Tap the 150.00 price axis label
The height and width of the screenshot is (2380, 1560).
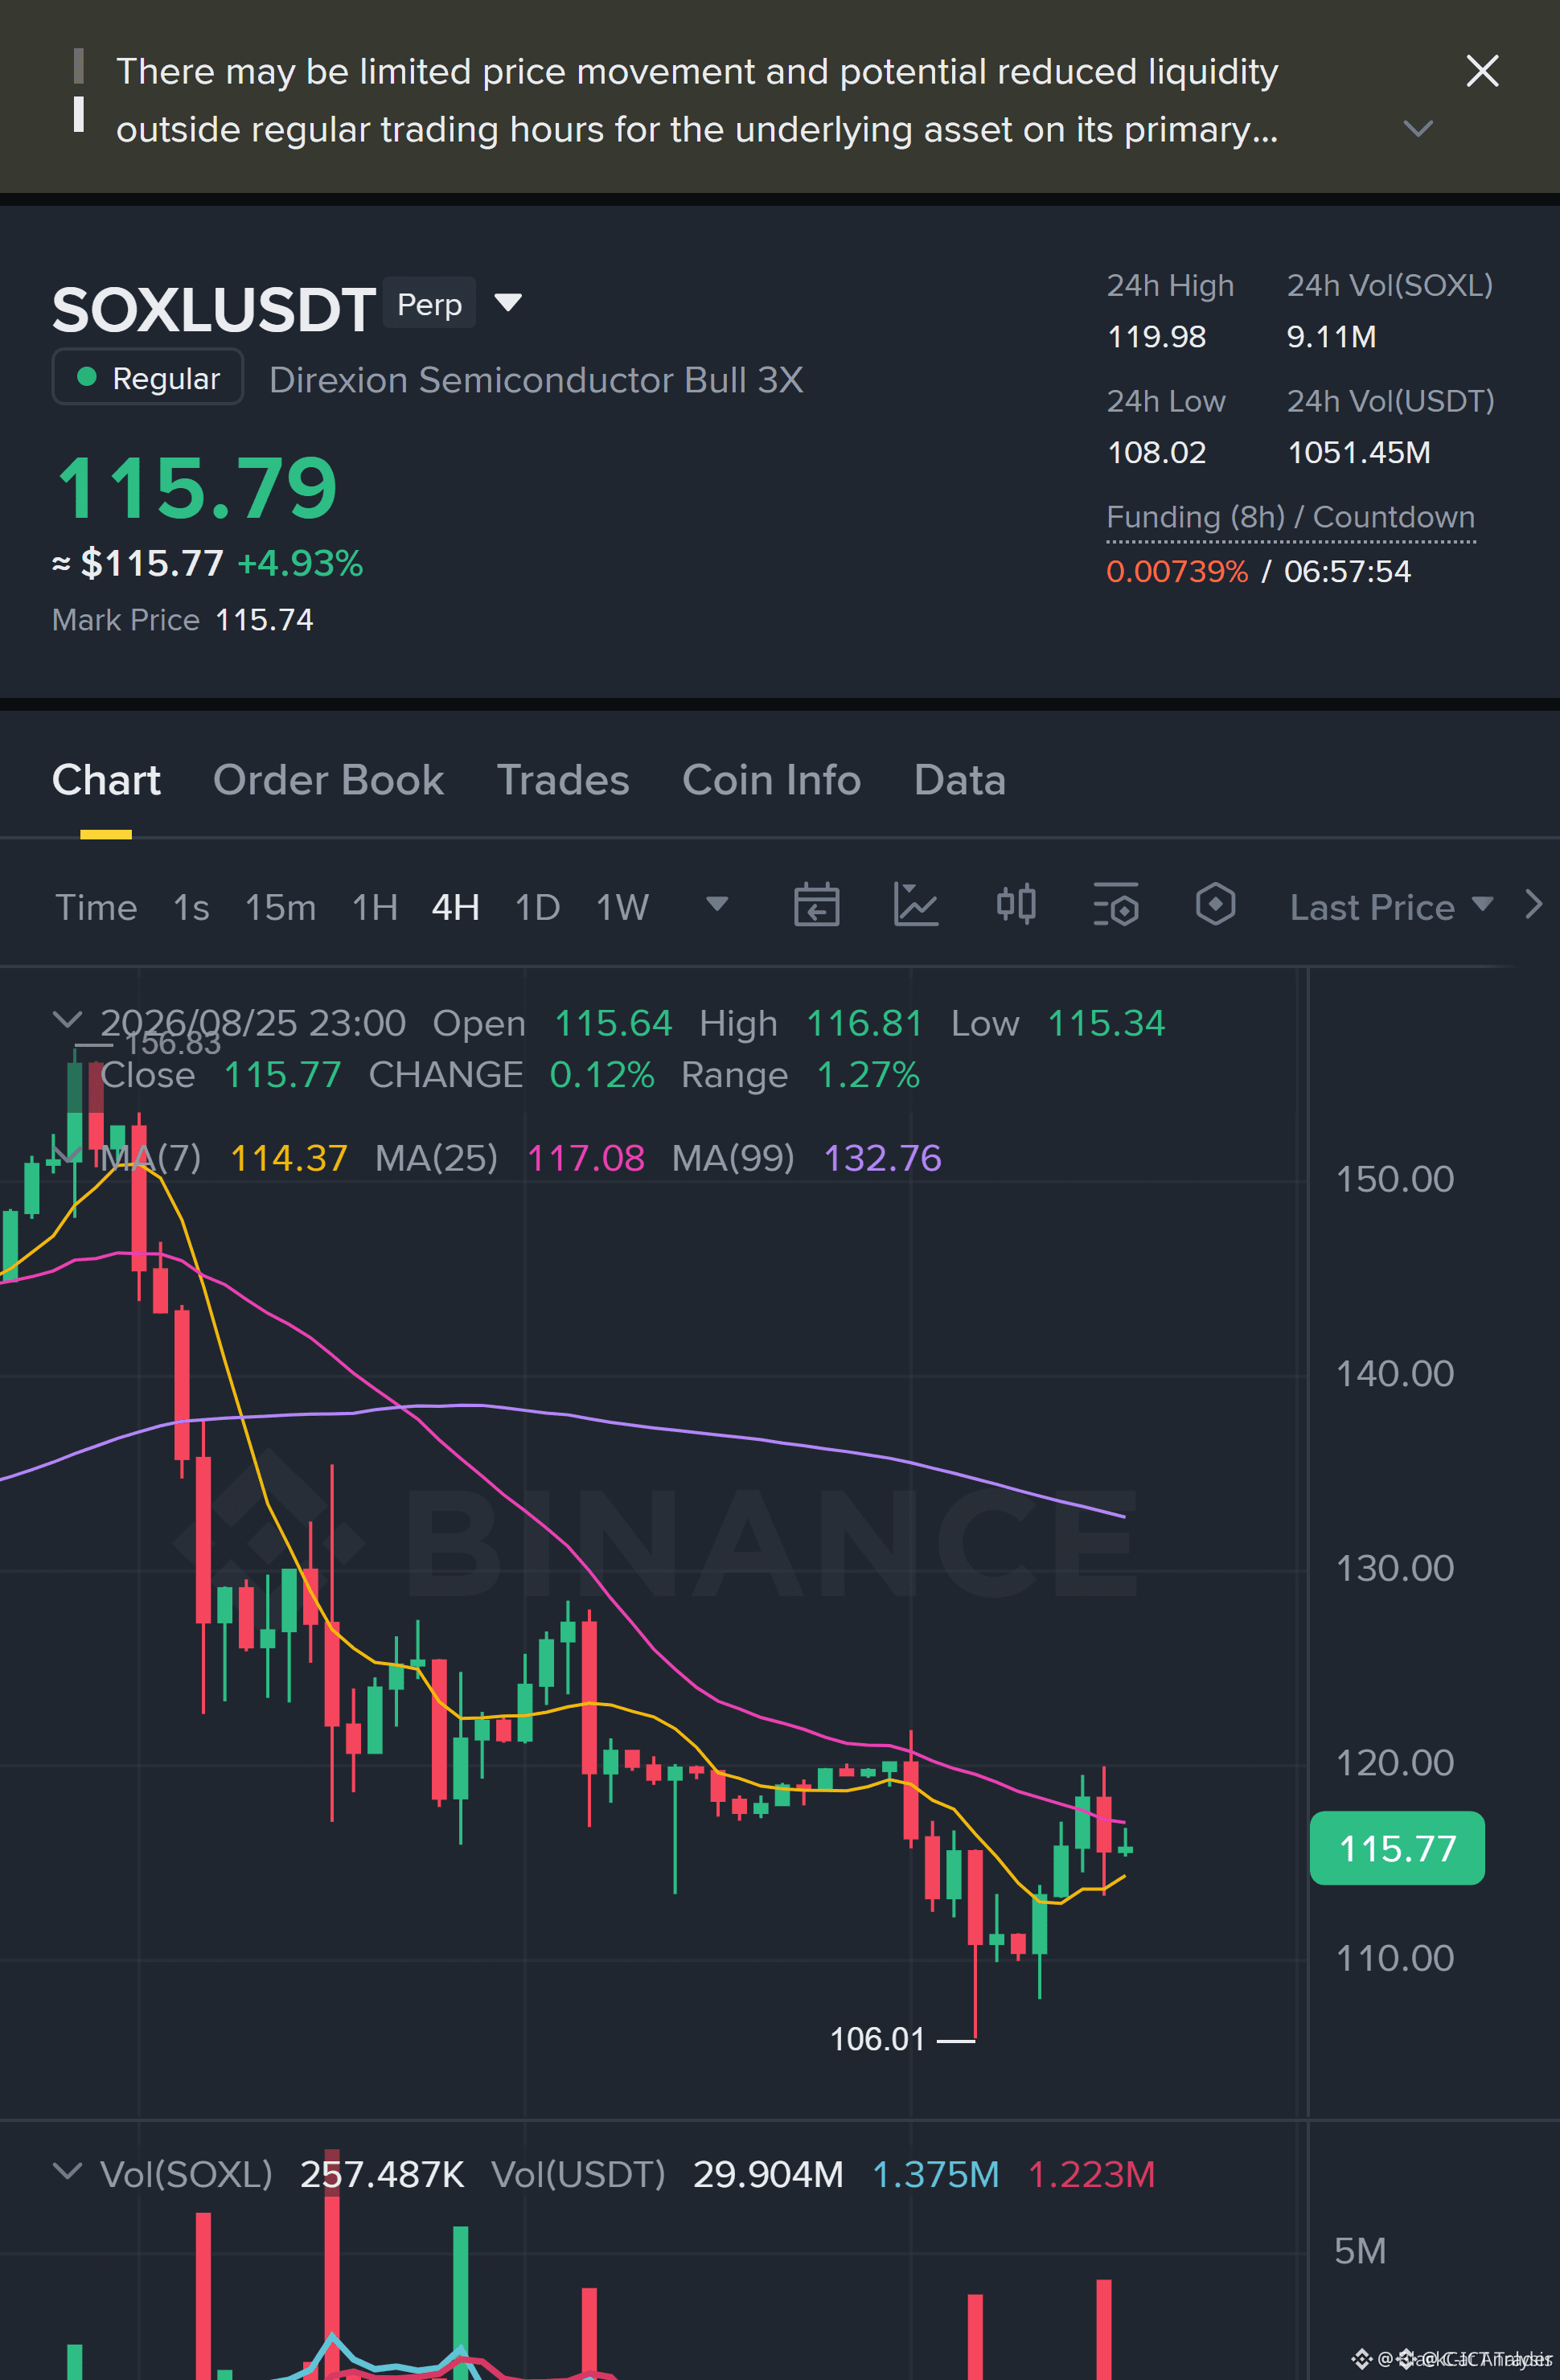click(1395, 1179)
